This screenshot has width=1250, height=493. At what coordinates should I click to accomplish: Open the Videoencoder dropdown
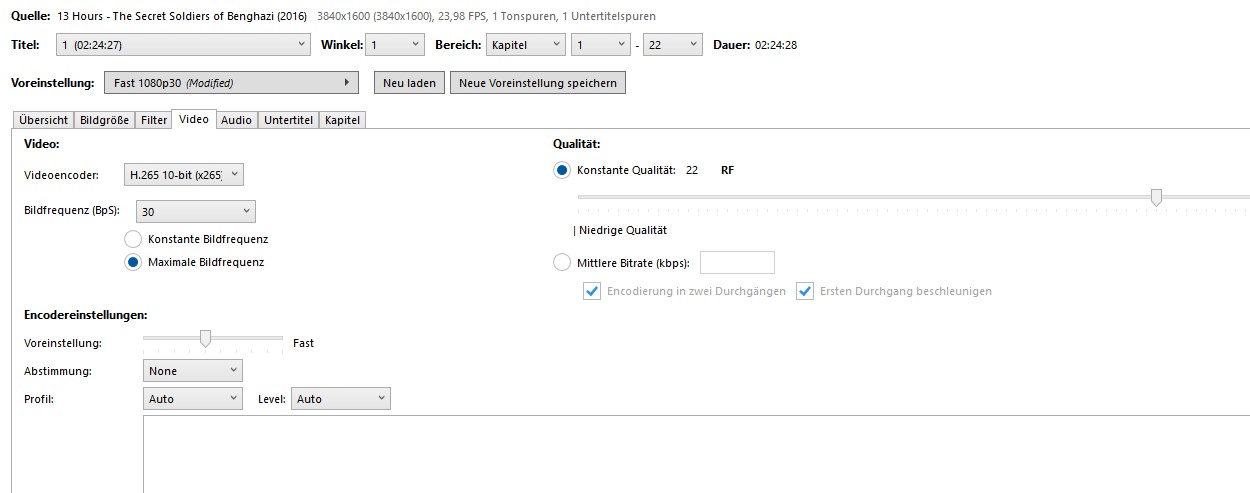click(184, 175)
